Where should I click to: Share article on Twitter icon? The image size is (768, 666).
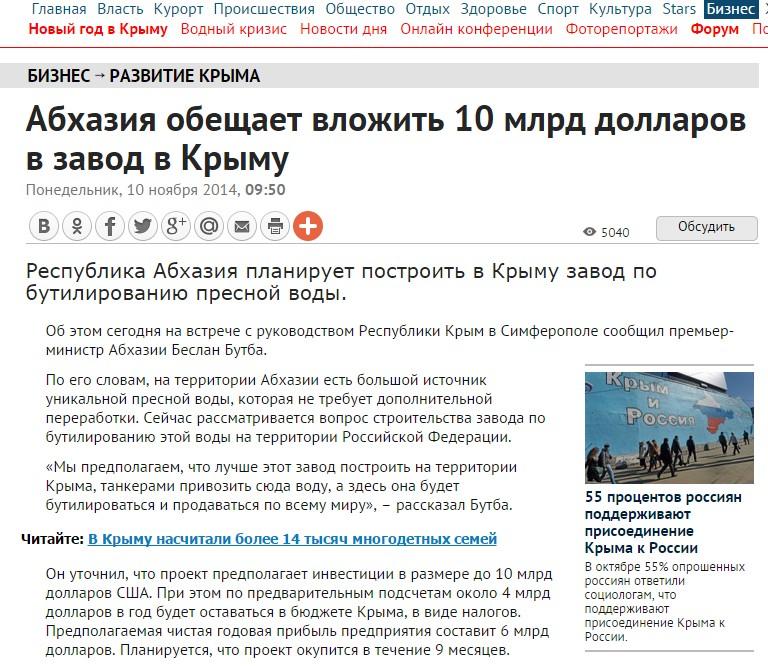[143, 226]
